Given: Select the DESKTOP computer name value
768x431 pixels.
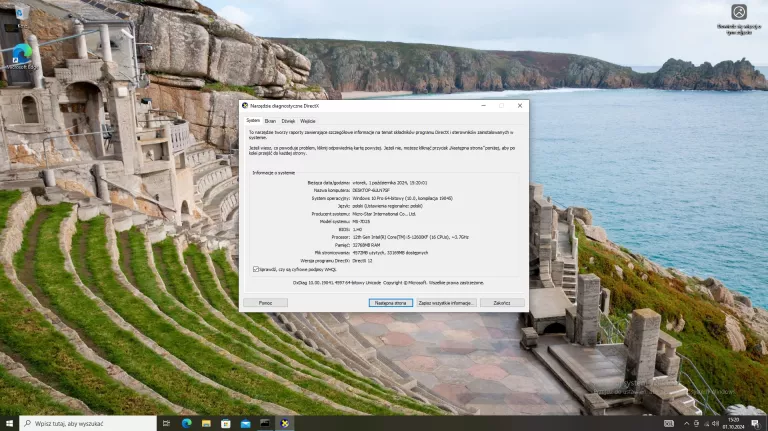Looking at the screenshot, I should click(371, 191).
